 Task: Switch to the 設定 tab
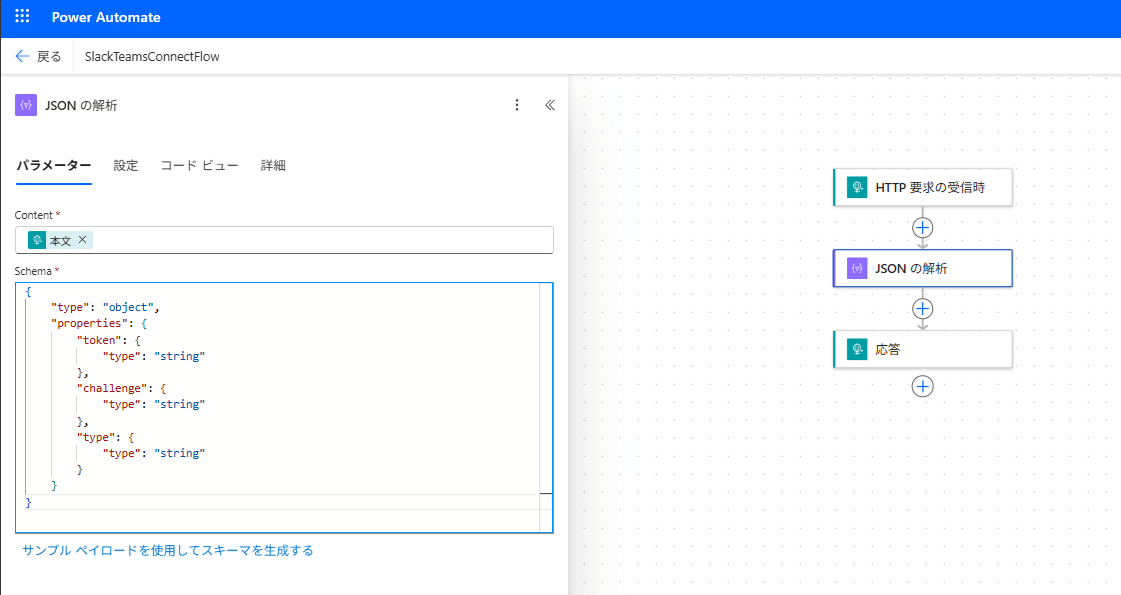tap(126, 165)
